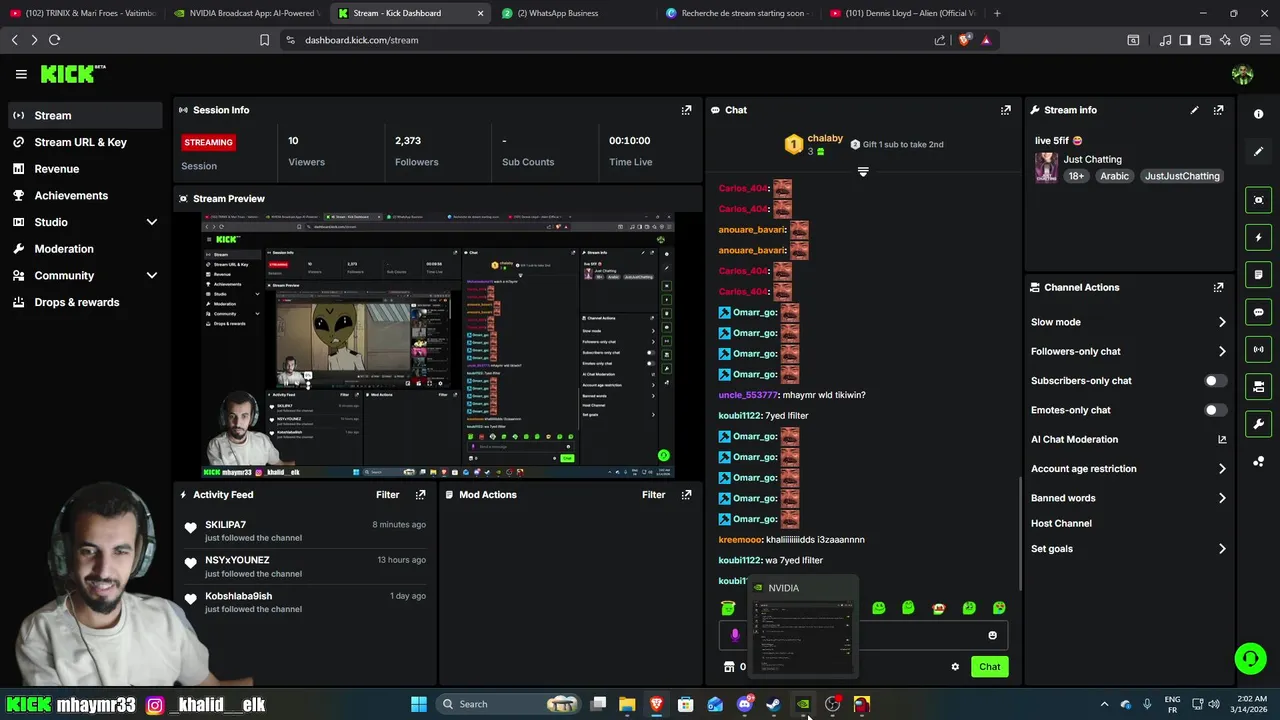Image resolution: width=1280 pixels, height=720 pixels.
Task: Open Activity Feed Filter dropdown
Action: [388, 495]
